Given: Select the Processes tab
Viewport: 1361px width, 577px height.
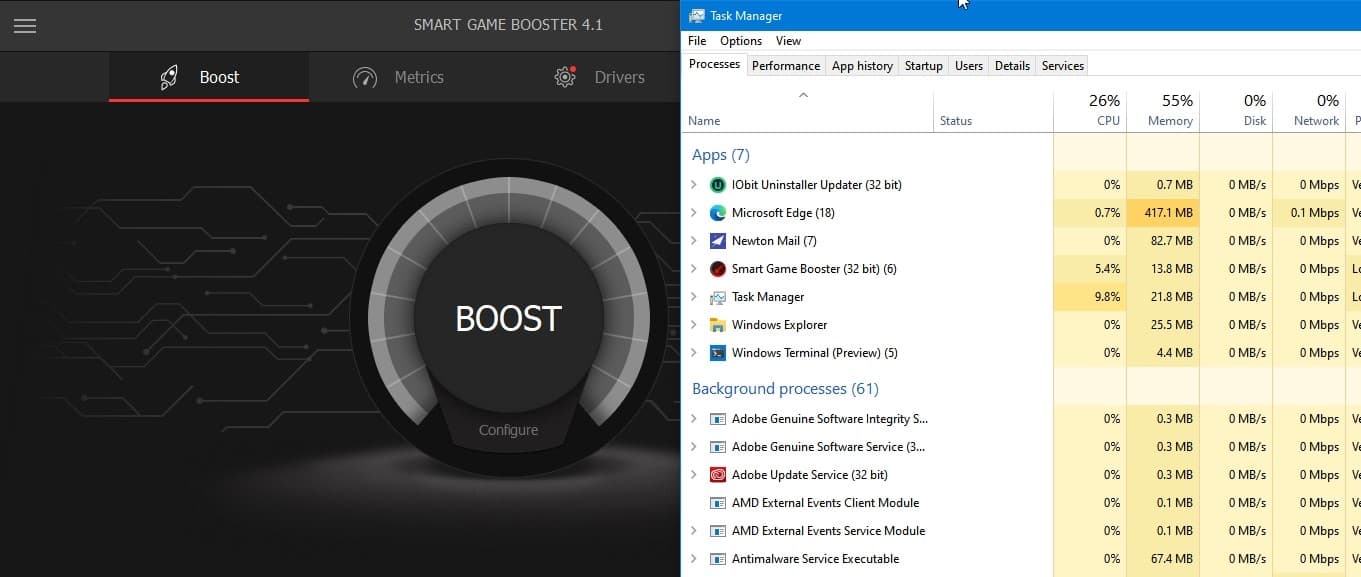Looking at the screenshot, I should pyautogui.click(x=714, y=64).
